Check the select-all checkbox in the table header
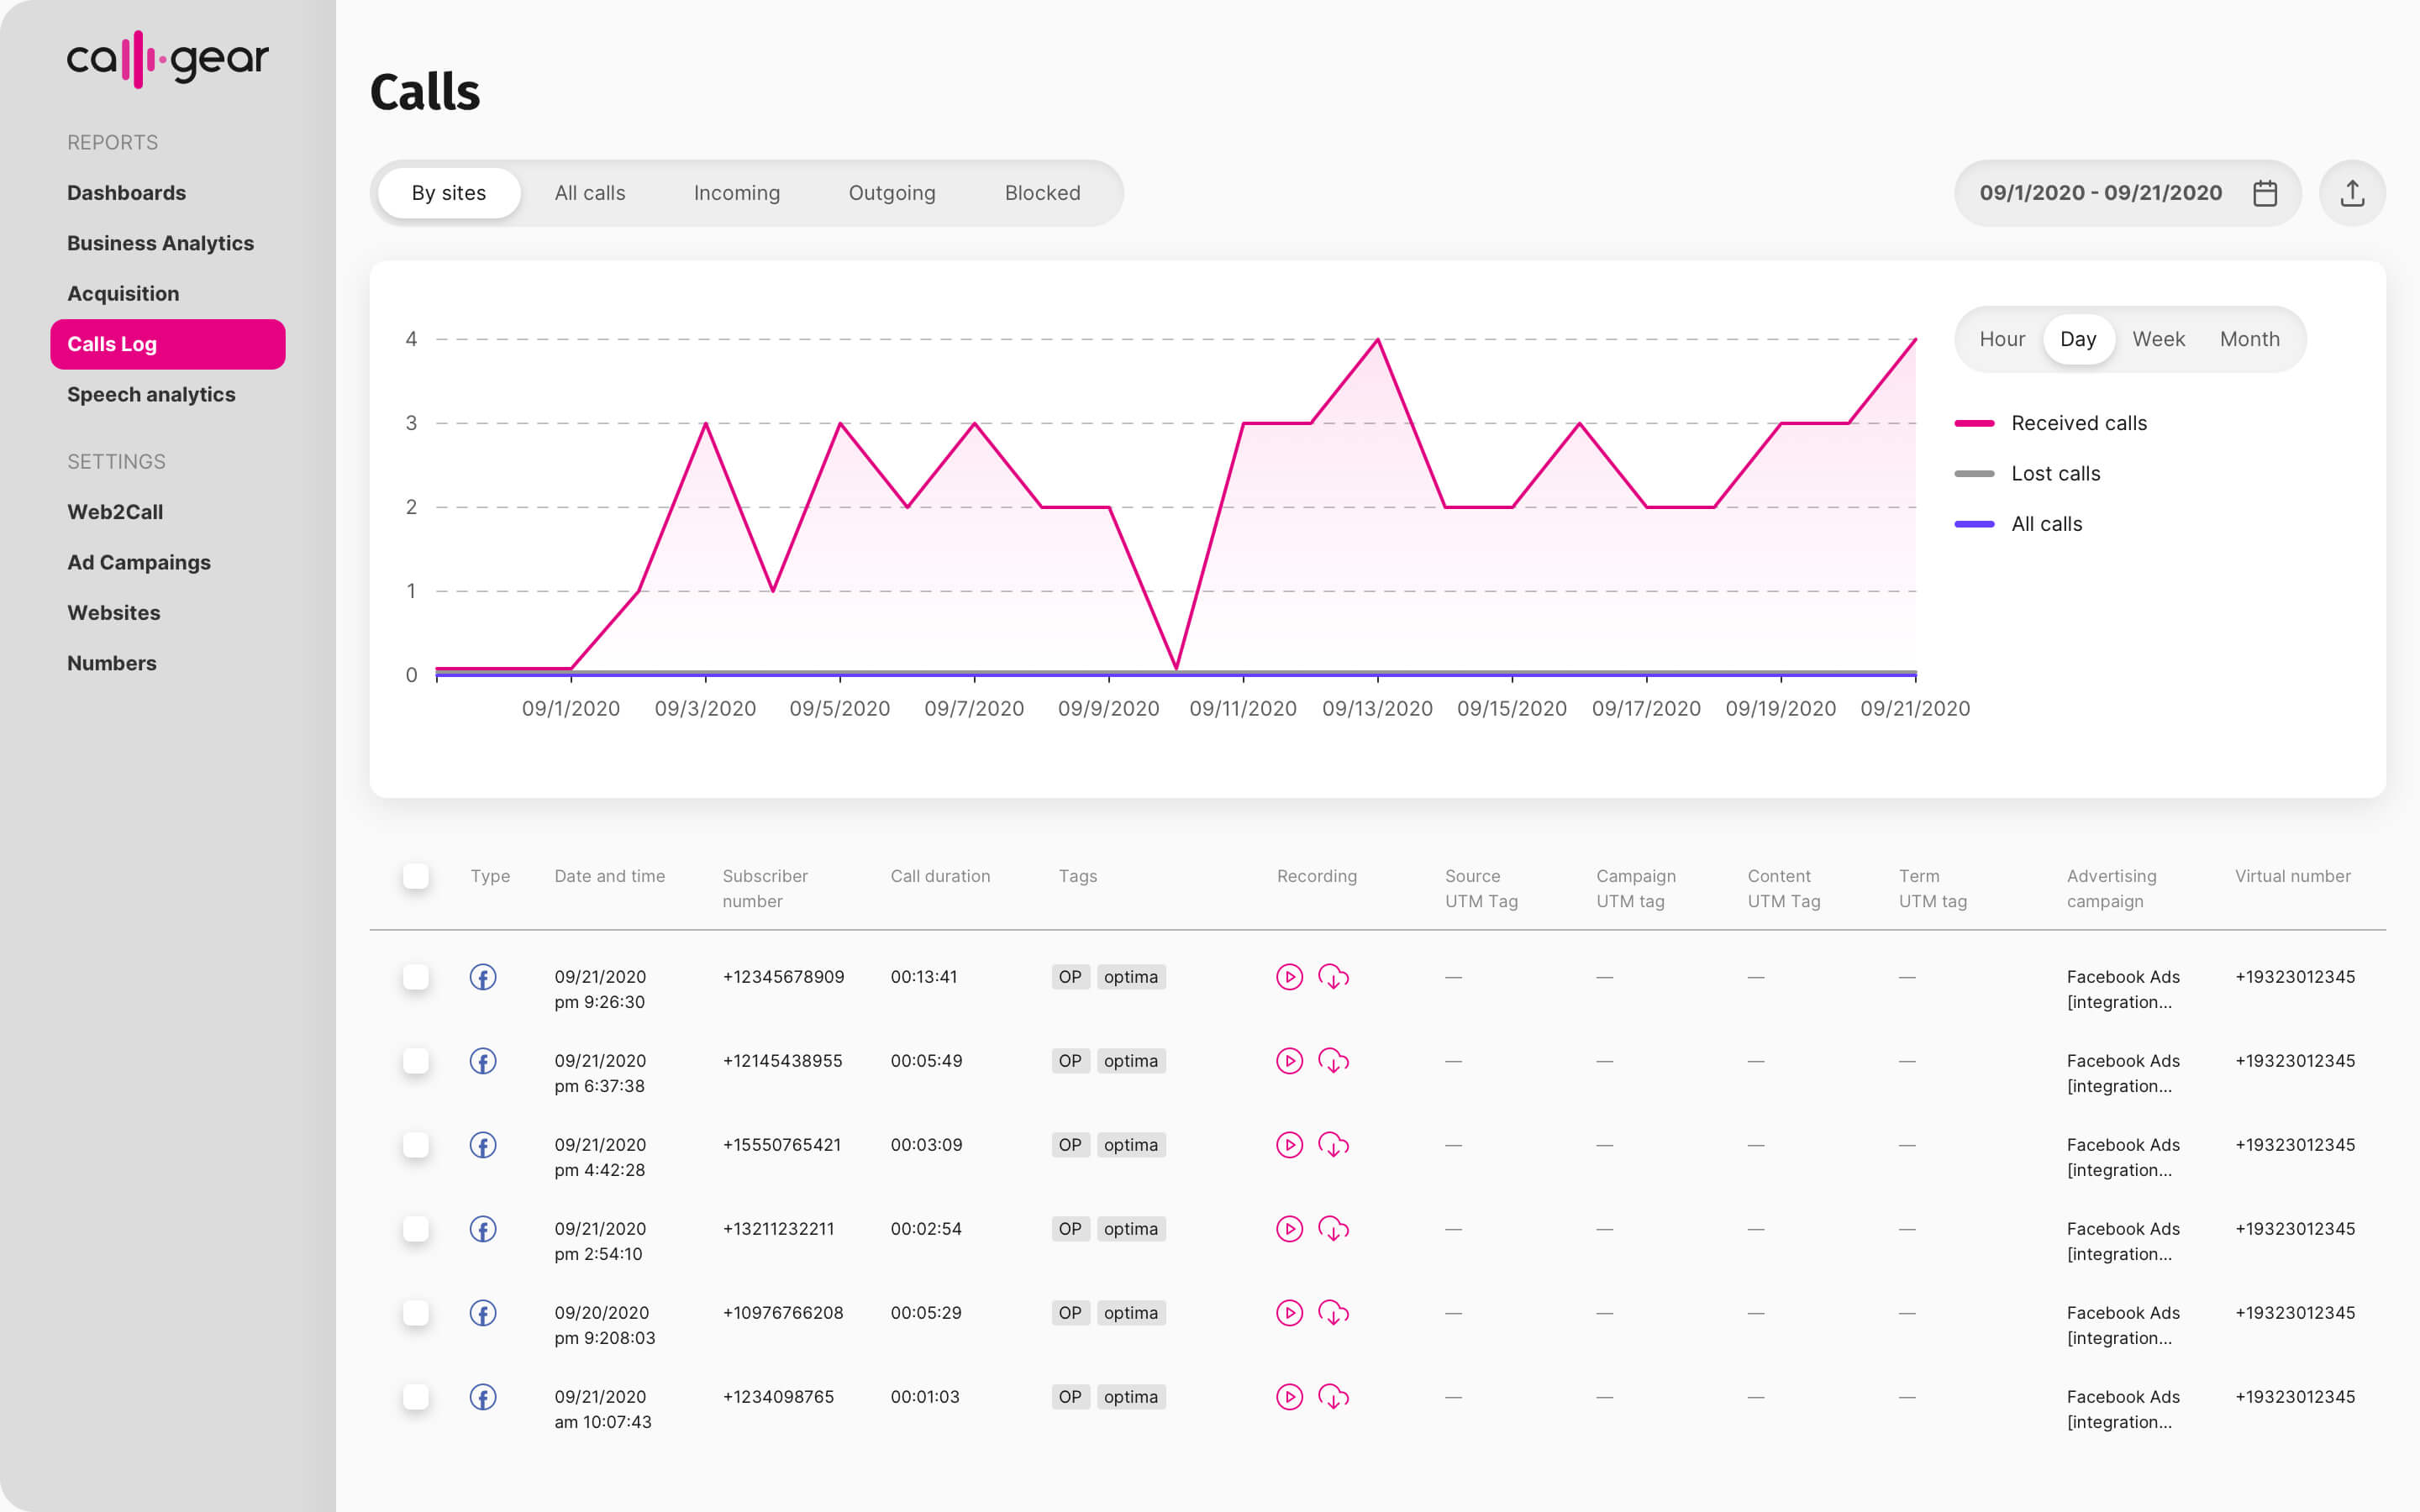The height and width of the screenshot is (1512, 2420). coord(416,876)
